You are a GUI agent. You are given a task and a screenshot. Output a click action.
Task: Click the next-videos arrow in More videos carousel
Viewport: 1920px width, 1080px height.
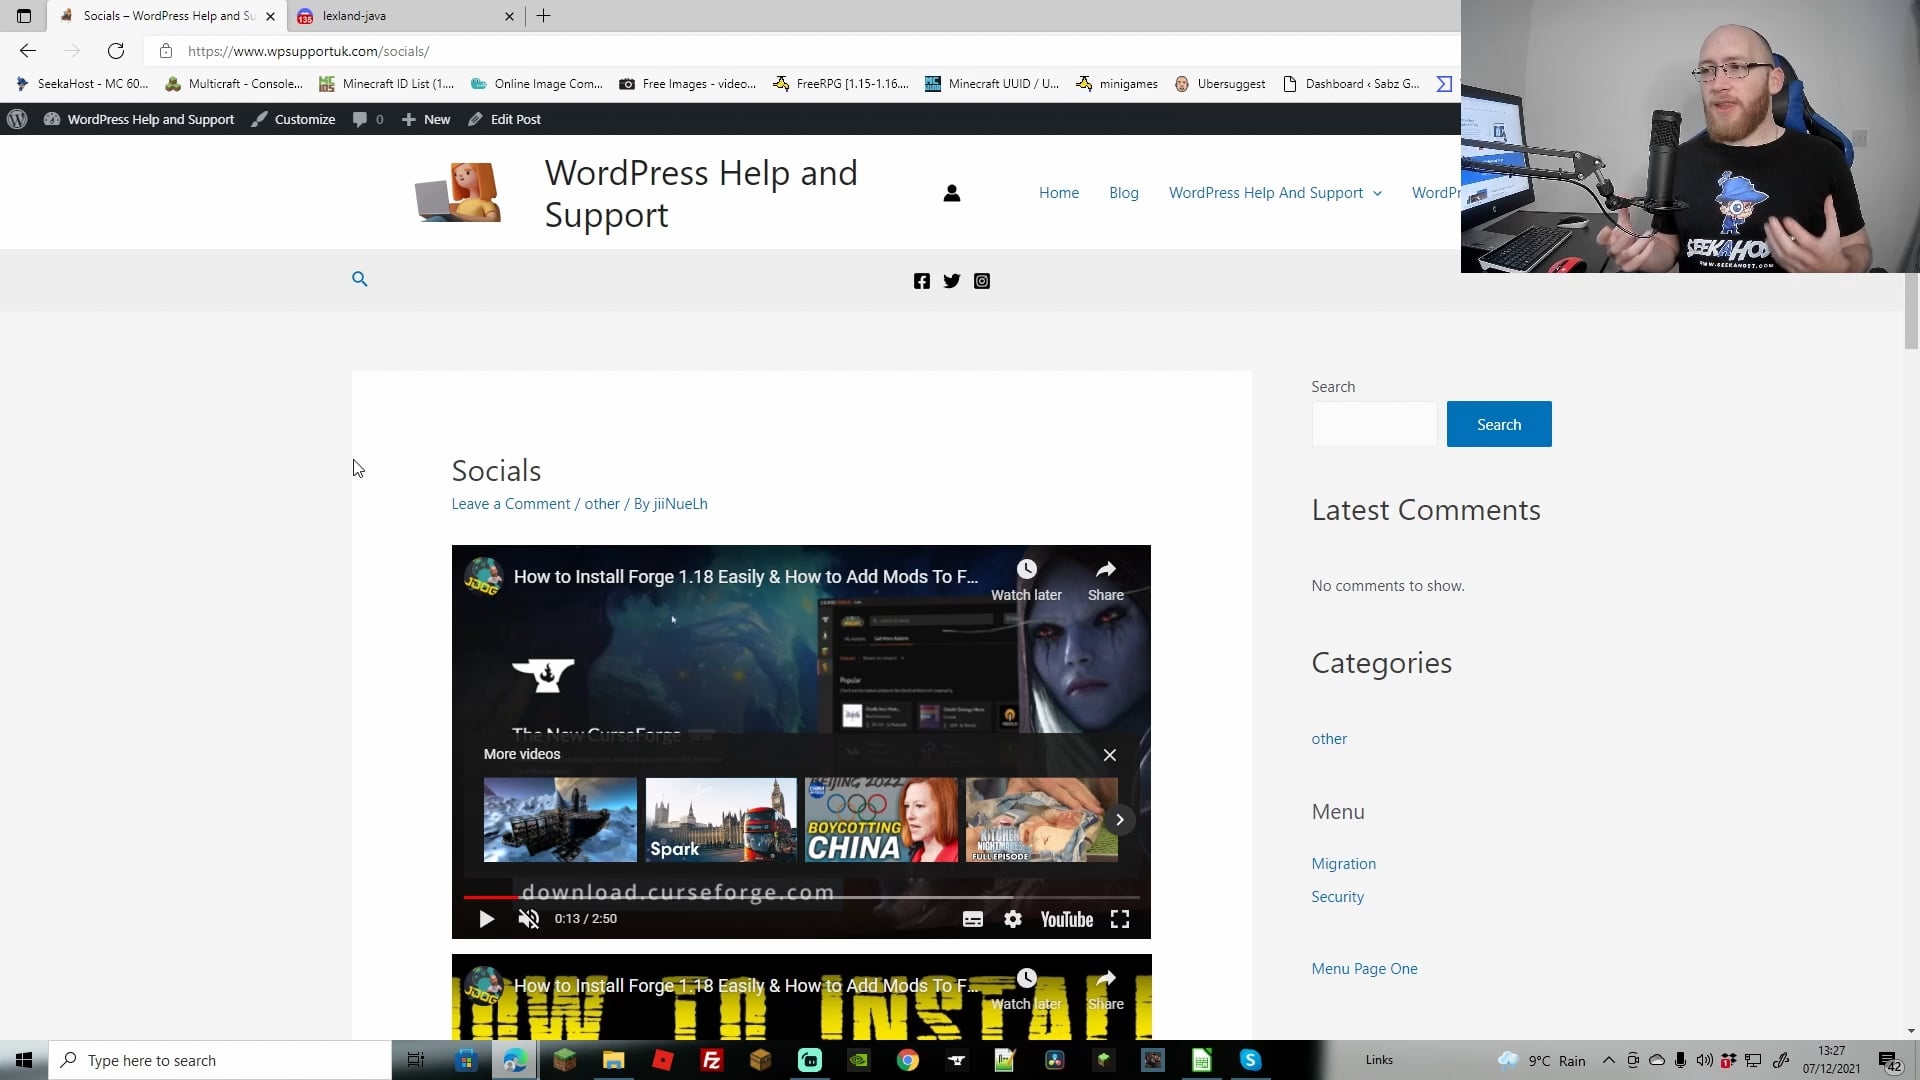point(1119,819)
